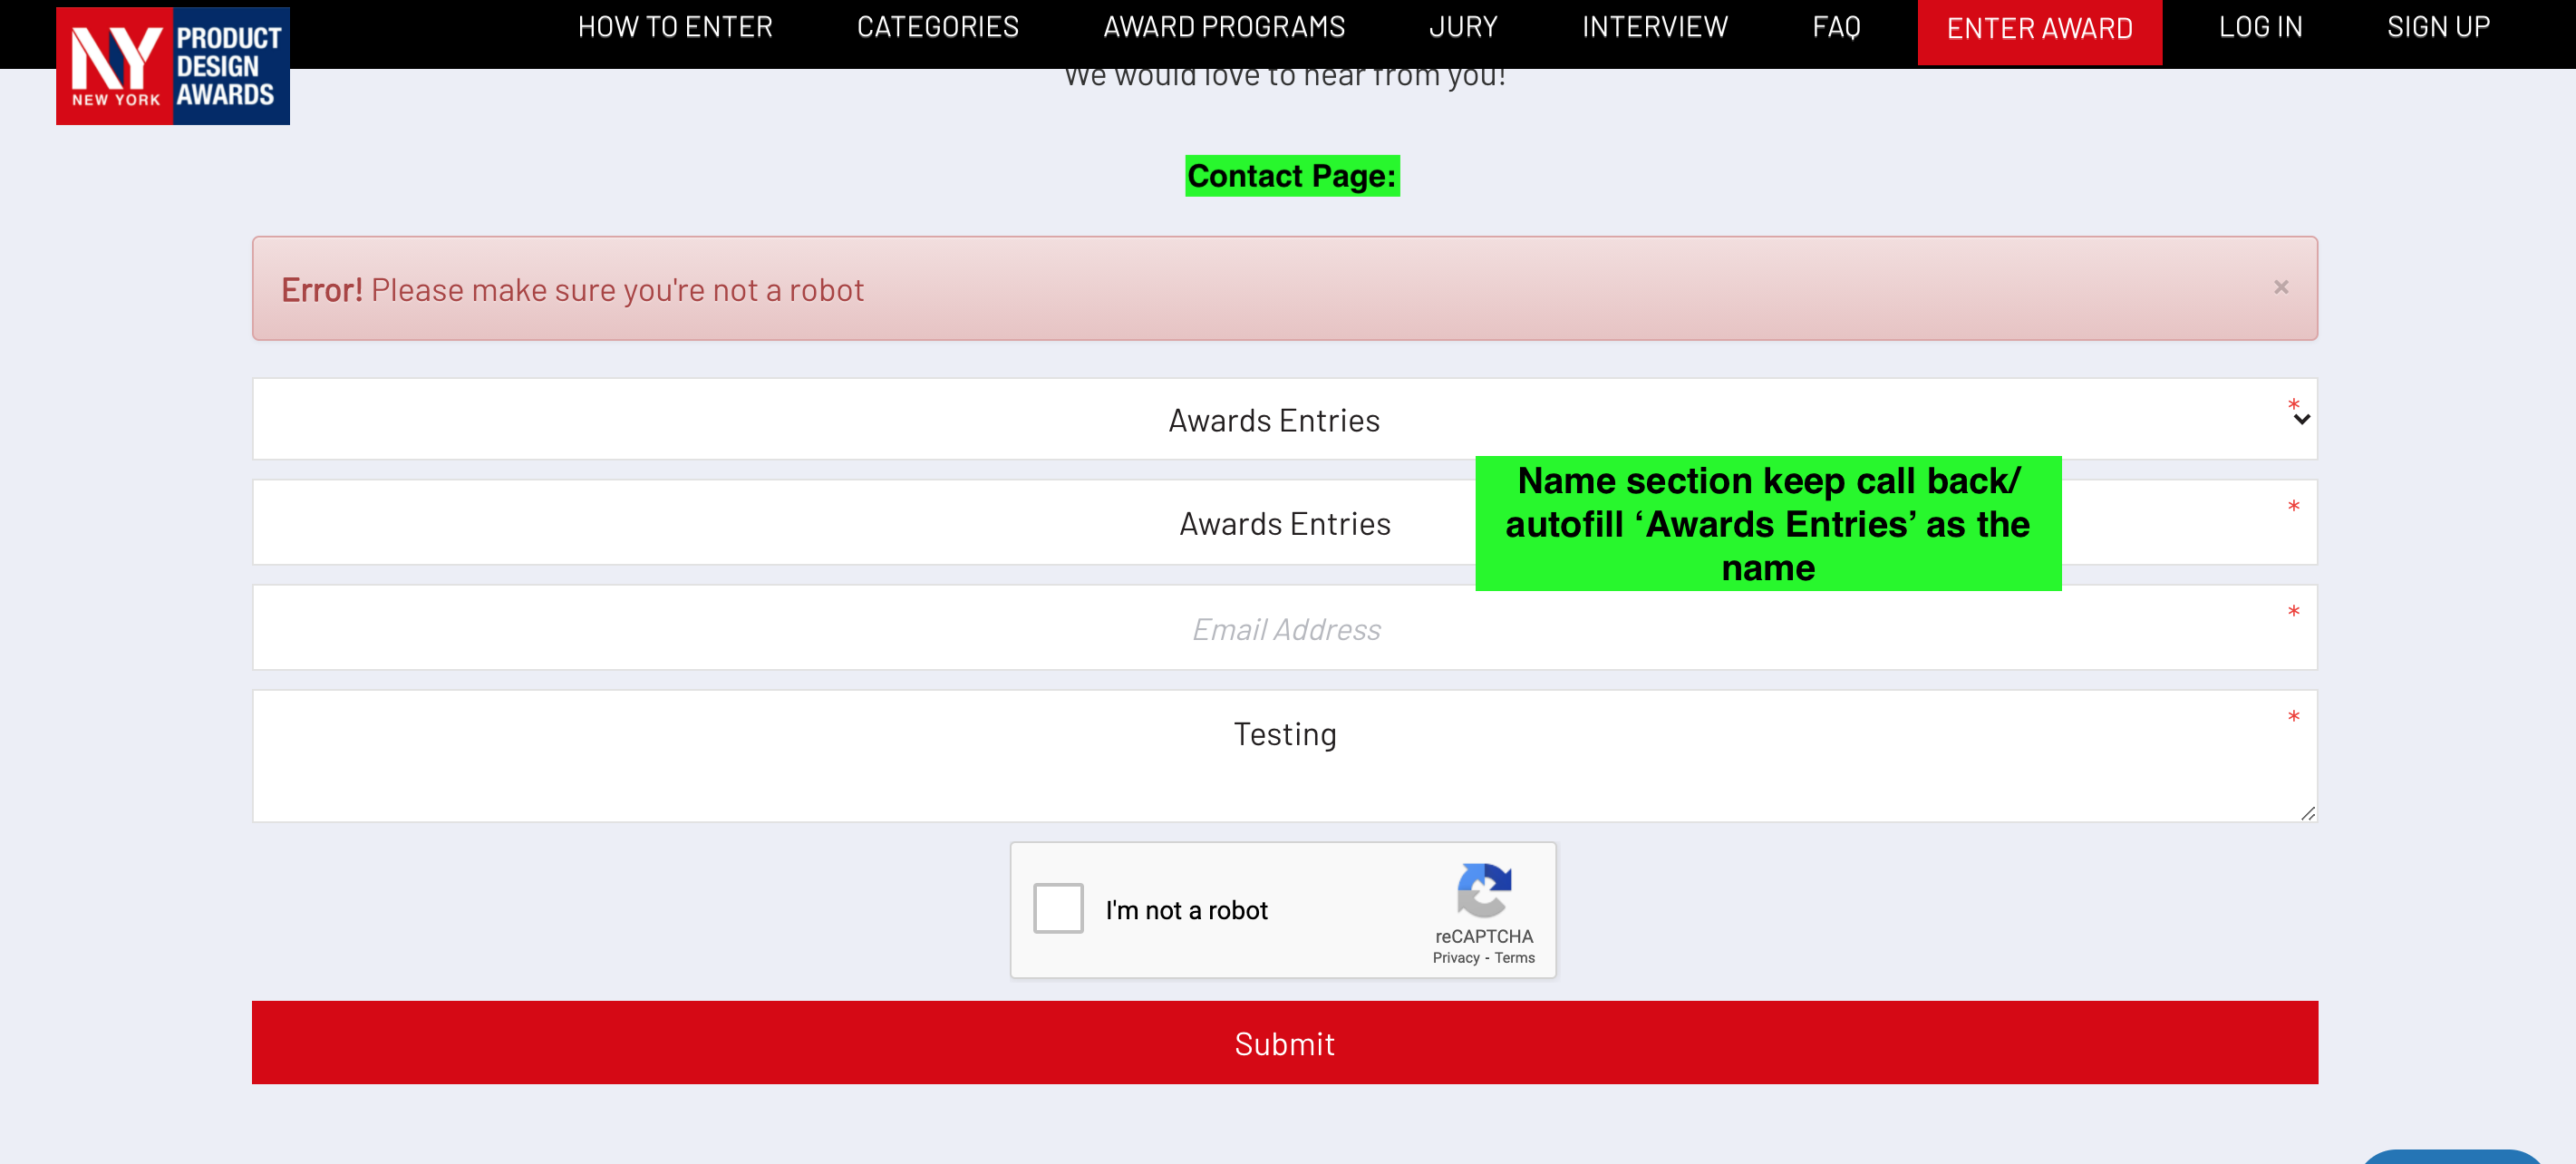Image resolution: width=2576 pixels, height=1164 pixels.
Task: Click the message textarea with Testing
Action: (1284, 756)
